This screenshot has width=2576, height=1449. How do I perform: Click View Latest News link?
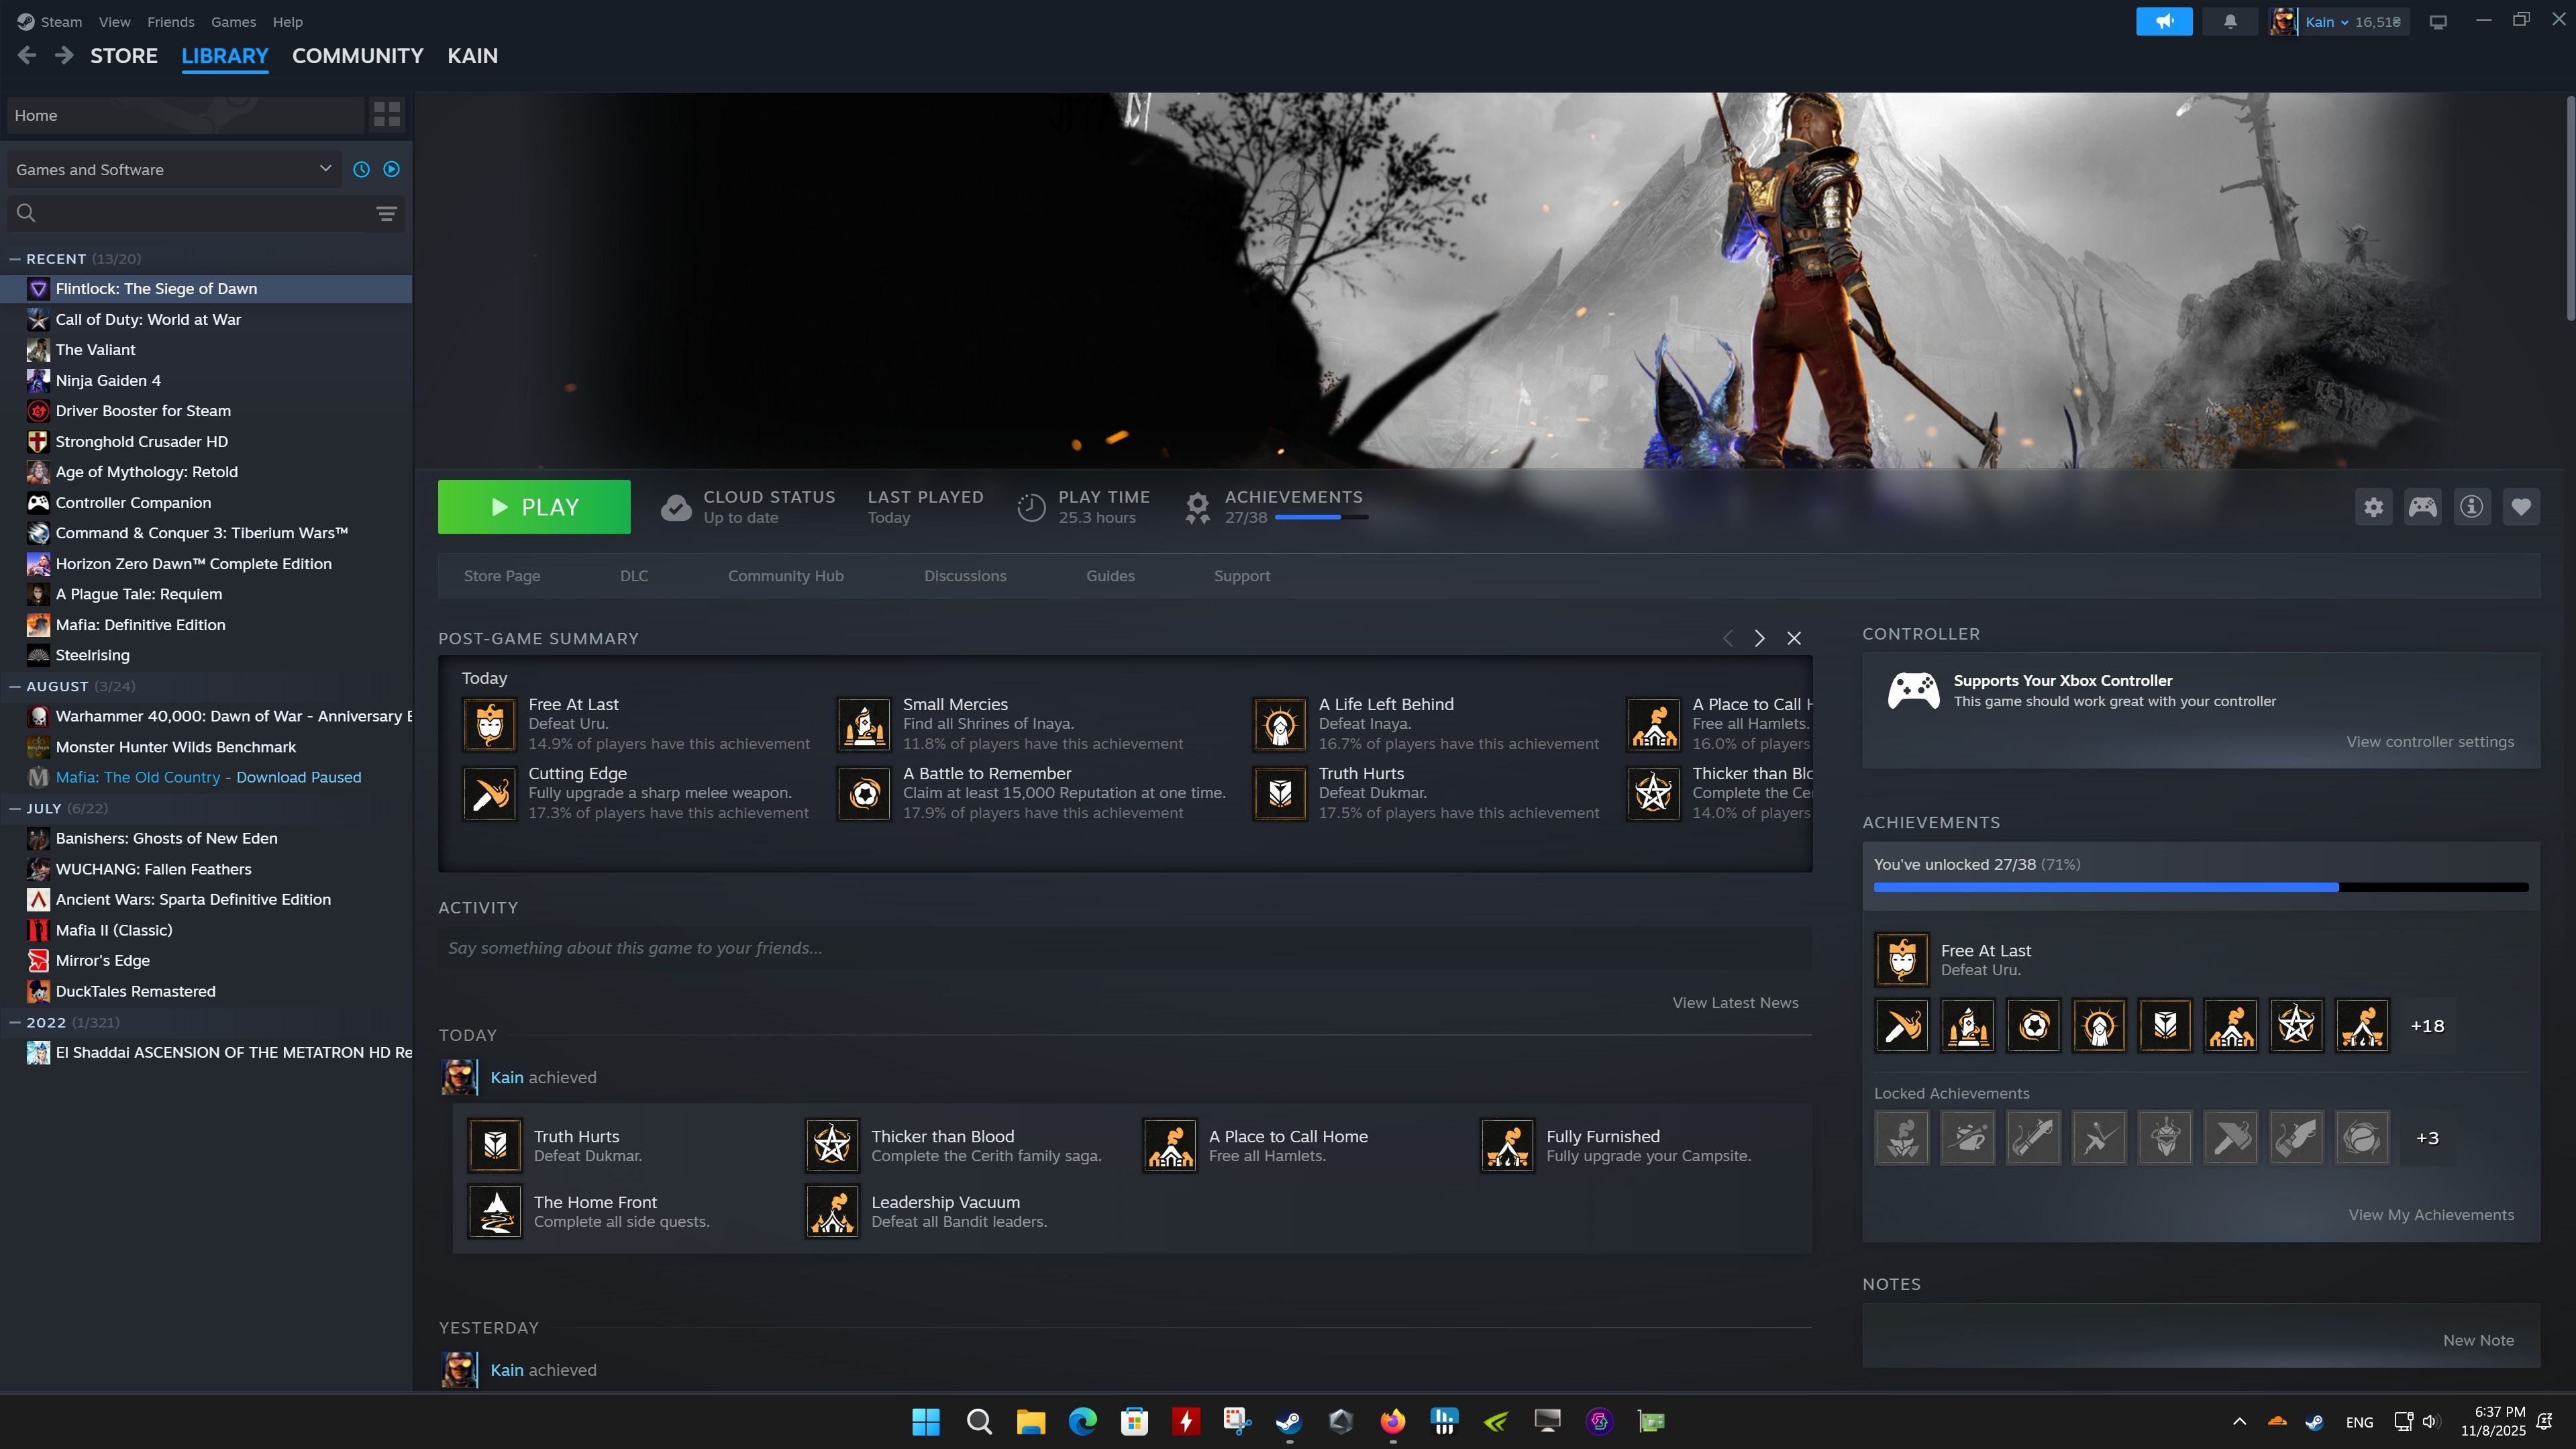coord(1735,1003)
